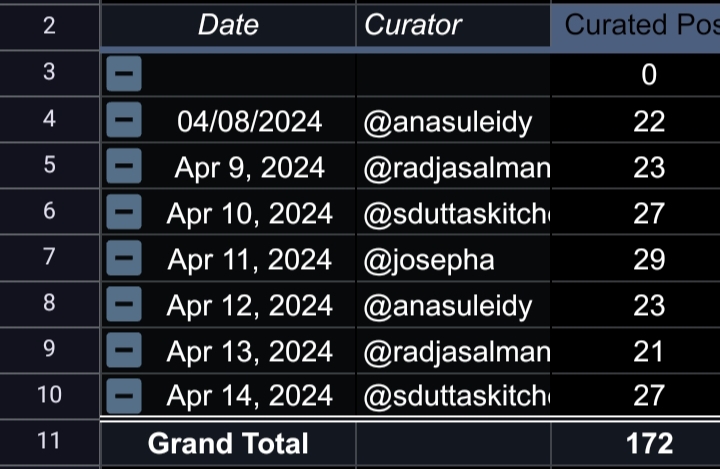
Task: Collapse the Apr 14, 2024 group
Action: pos(124,396)
